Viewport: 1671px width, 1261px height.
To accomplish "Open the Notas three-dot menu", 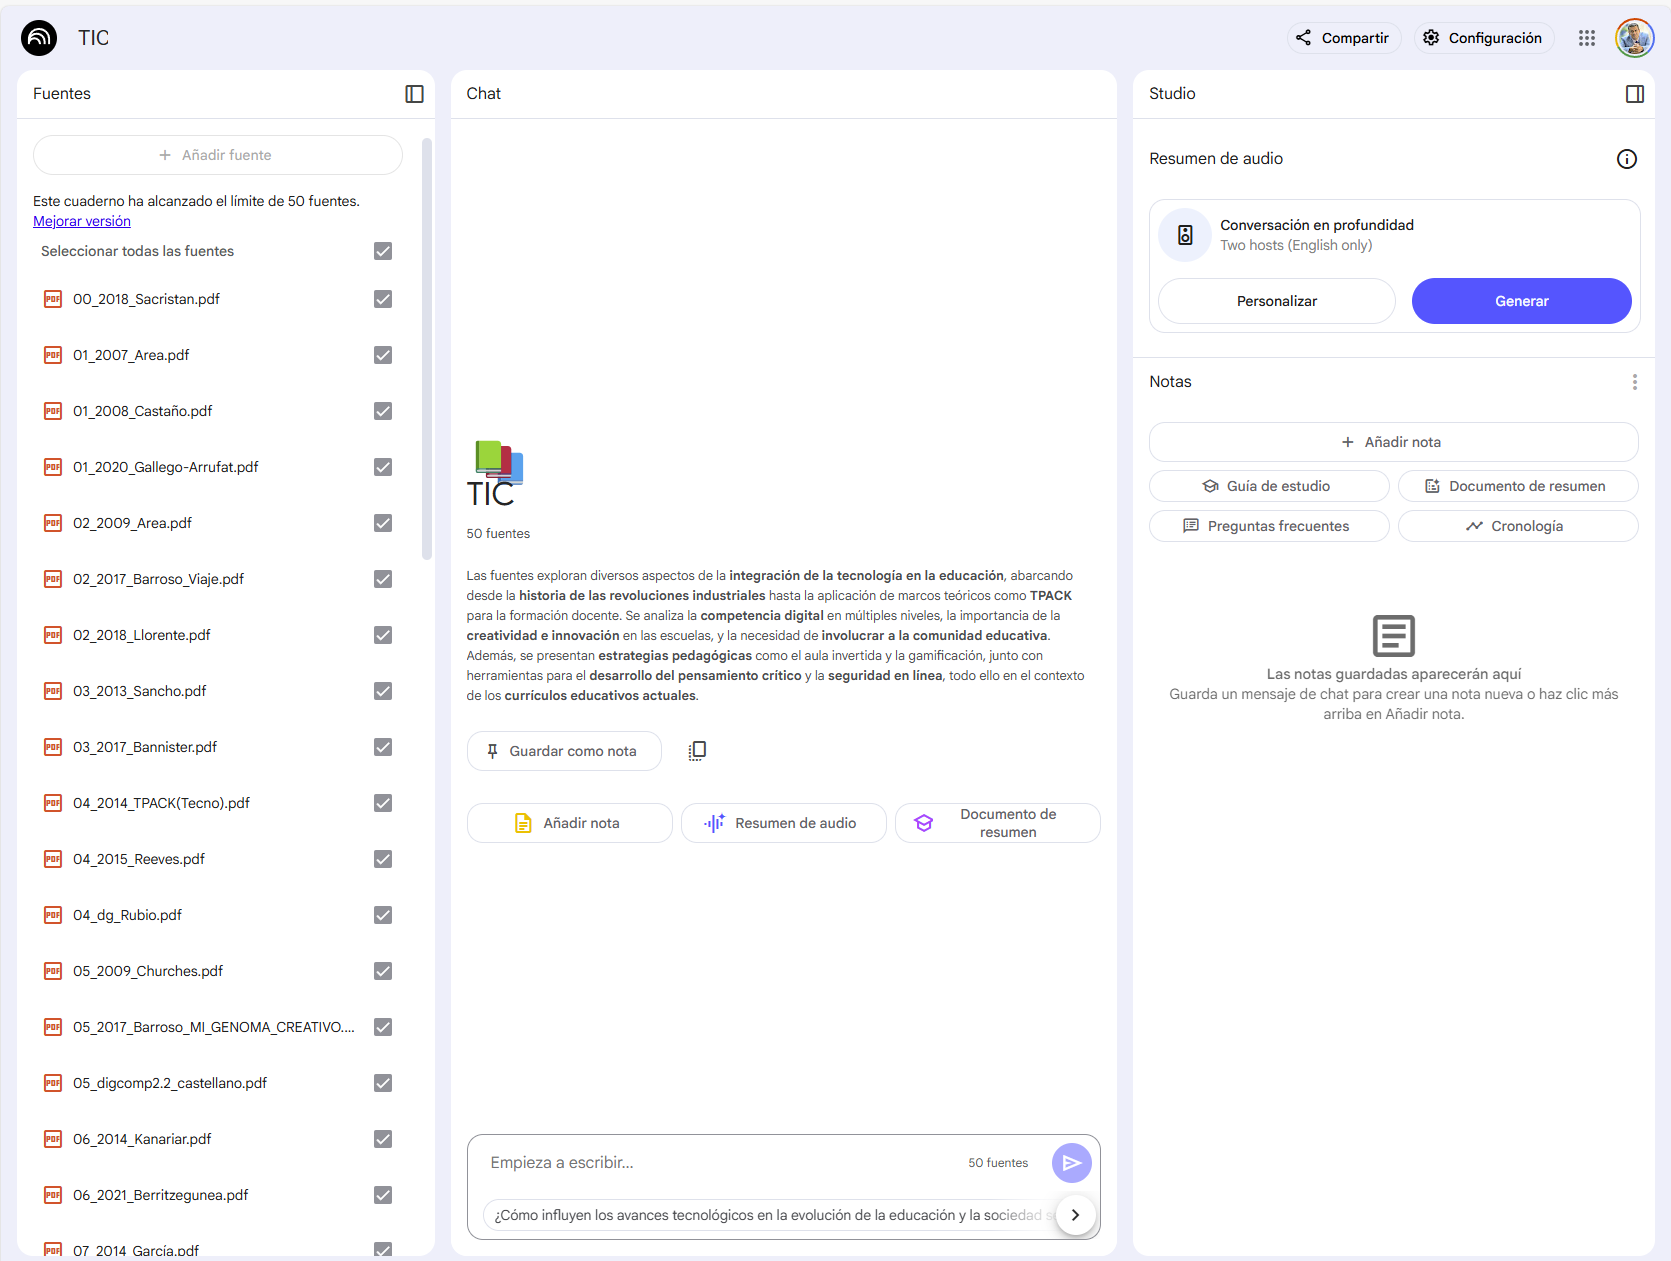I will 1634,382.
